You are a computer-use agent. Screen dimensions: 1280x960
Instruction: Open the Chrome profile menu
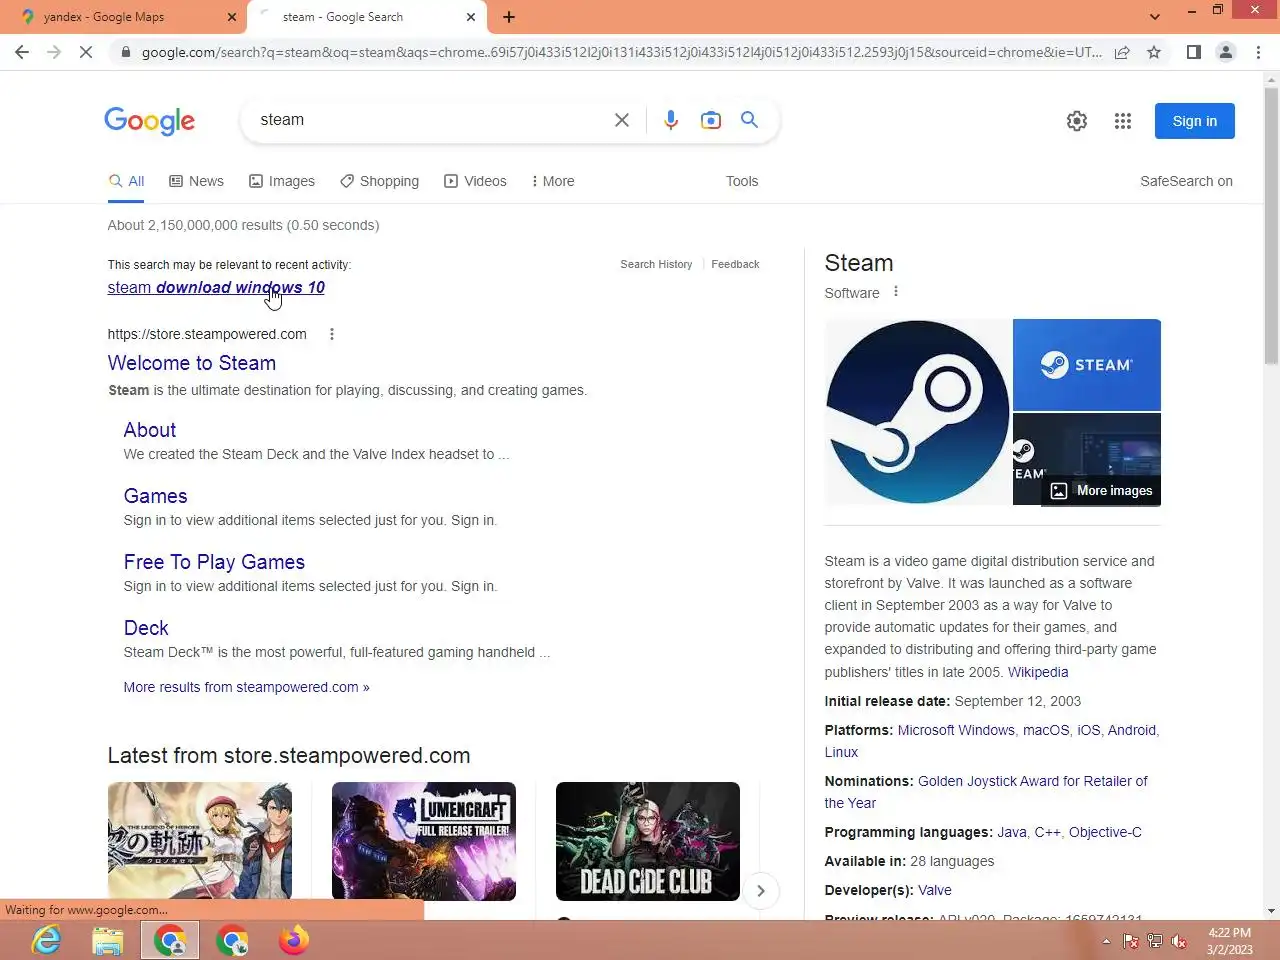tap(1226, 52)
